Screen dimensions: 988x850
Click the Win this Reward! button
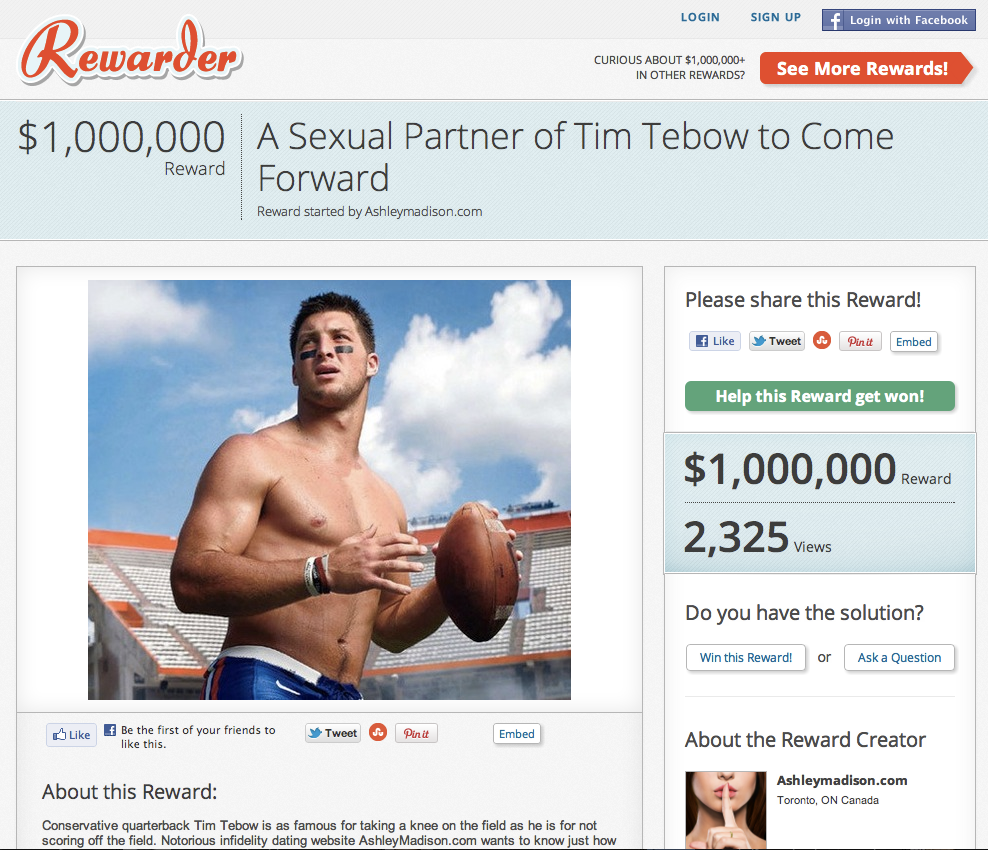pos(746,658)
